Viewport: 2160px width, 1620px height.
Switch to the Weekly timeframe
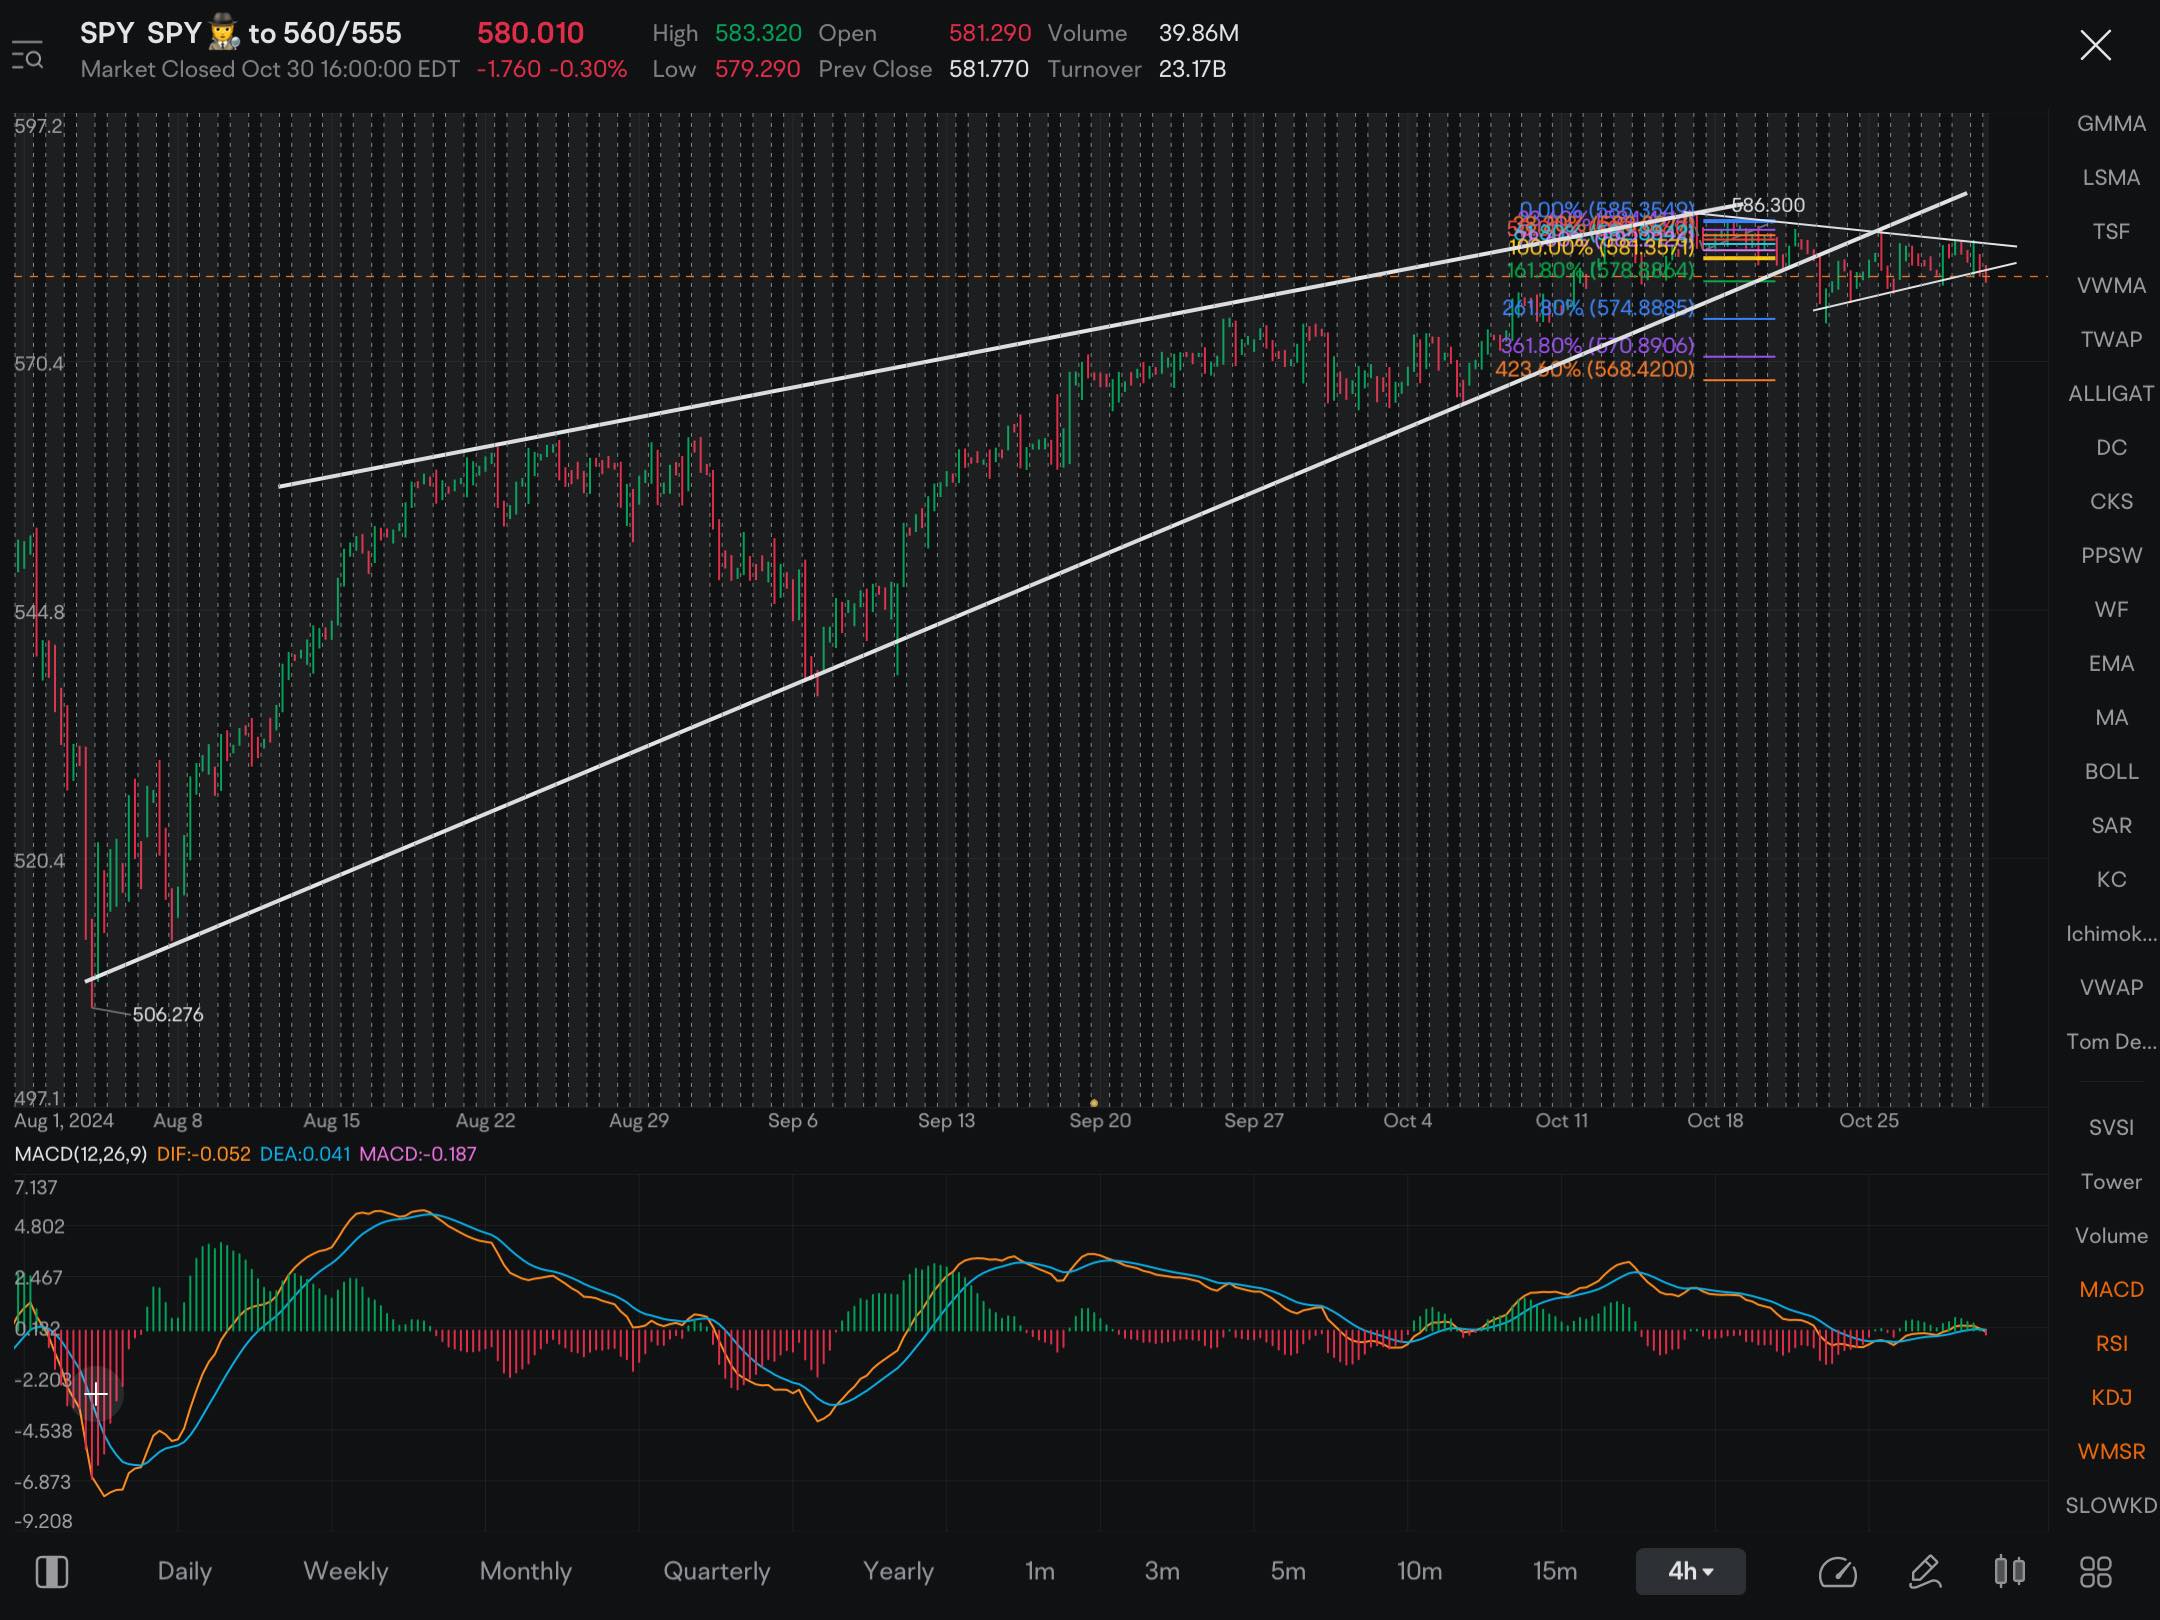pyautogui.click(x=345, y=1571)
